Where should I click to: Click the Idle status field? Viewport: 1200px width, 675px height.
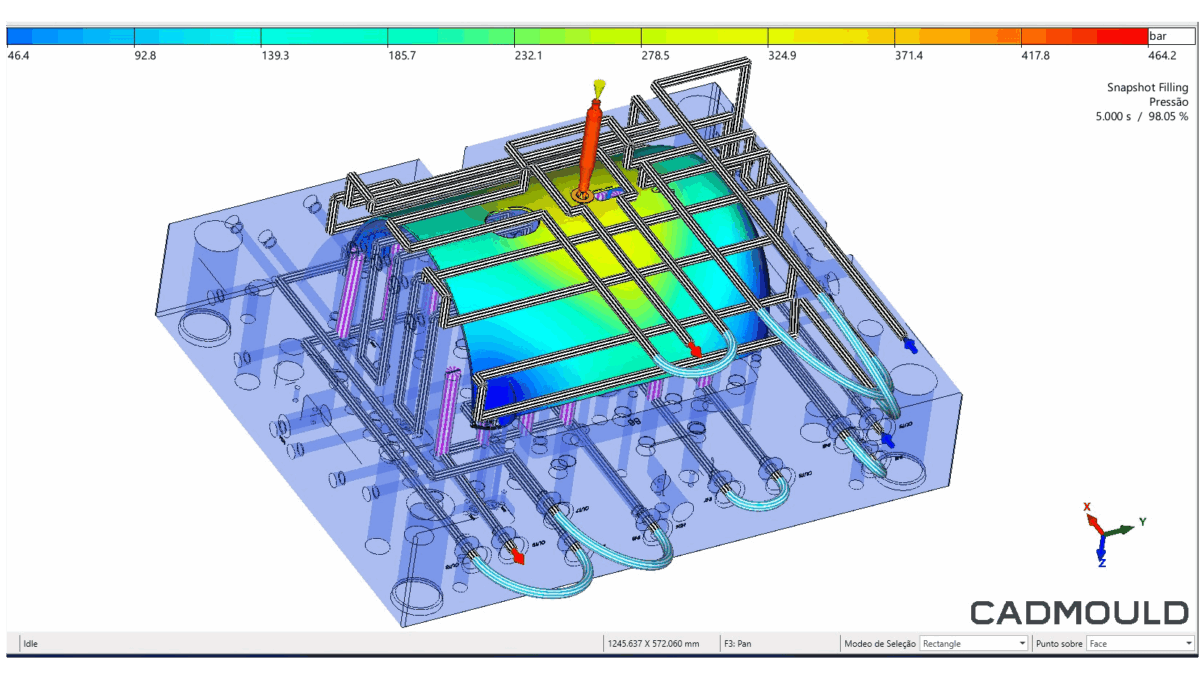click(x=30, y=643)
